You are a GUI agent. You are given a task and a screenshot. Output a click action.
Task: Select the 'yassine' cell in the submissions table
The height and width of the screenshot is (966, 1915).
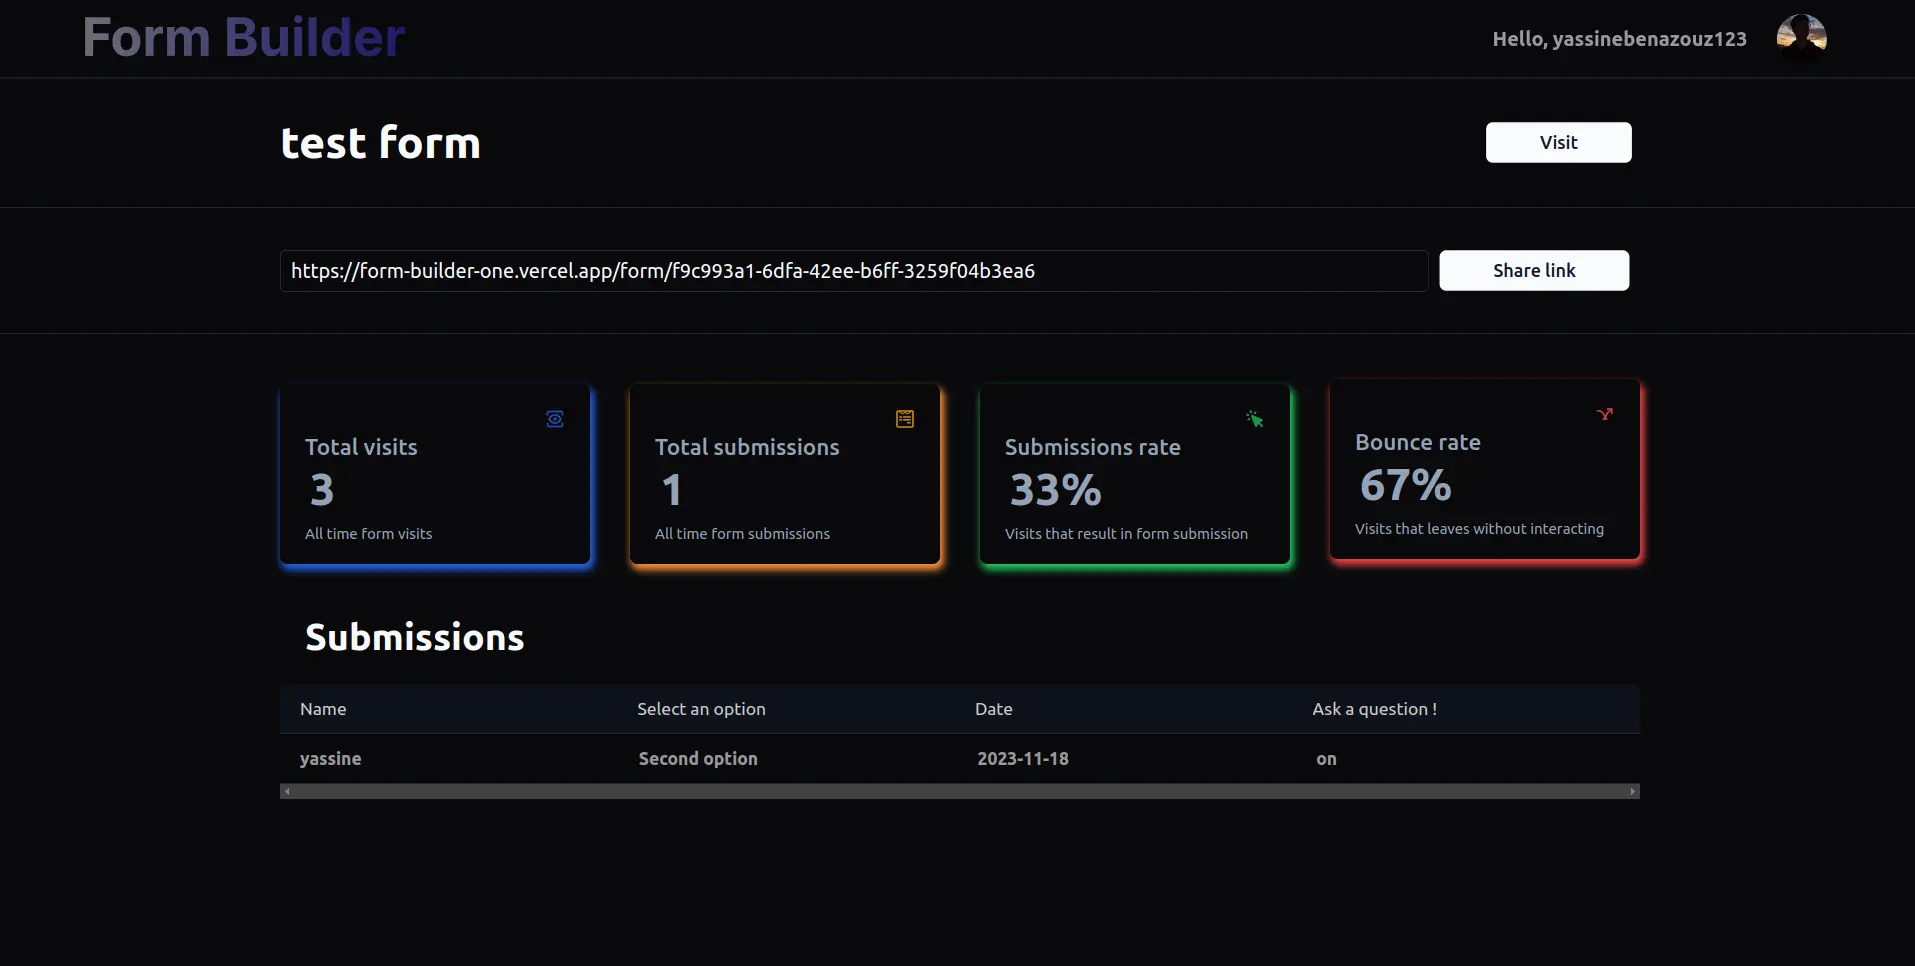(331, 759)
